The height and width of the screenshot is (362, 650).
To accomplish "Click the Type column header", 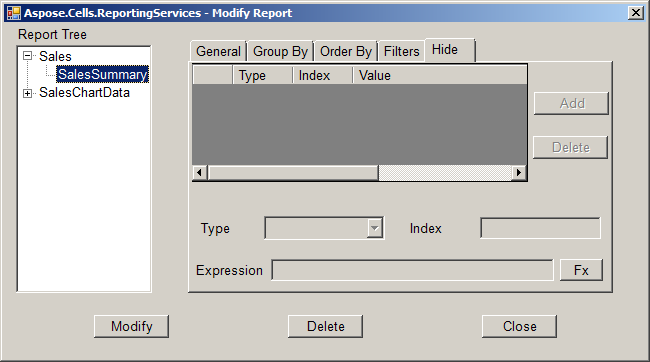I will [262, 75].
